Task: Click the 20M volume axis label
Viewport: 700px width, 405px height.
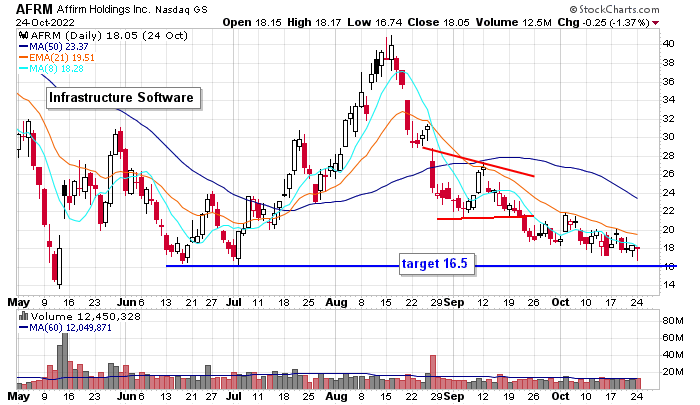Action: click(x=673, y=372)
